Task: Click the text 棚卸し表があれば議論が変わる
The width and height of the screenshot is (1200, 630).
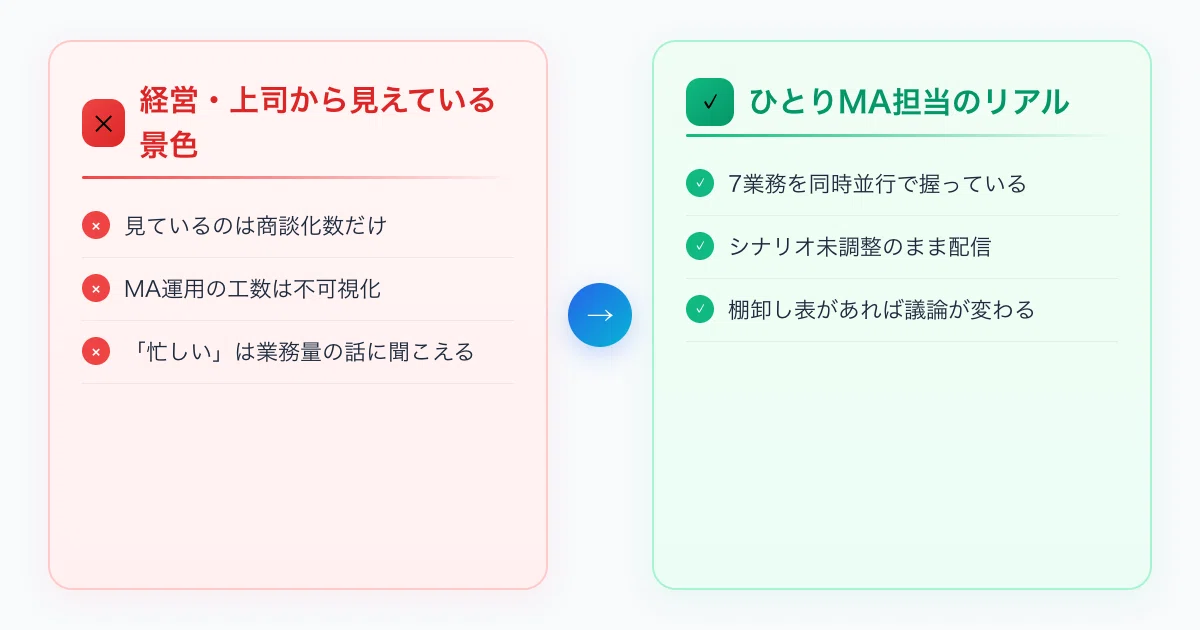Action: pos(881,310)
